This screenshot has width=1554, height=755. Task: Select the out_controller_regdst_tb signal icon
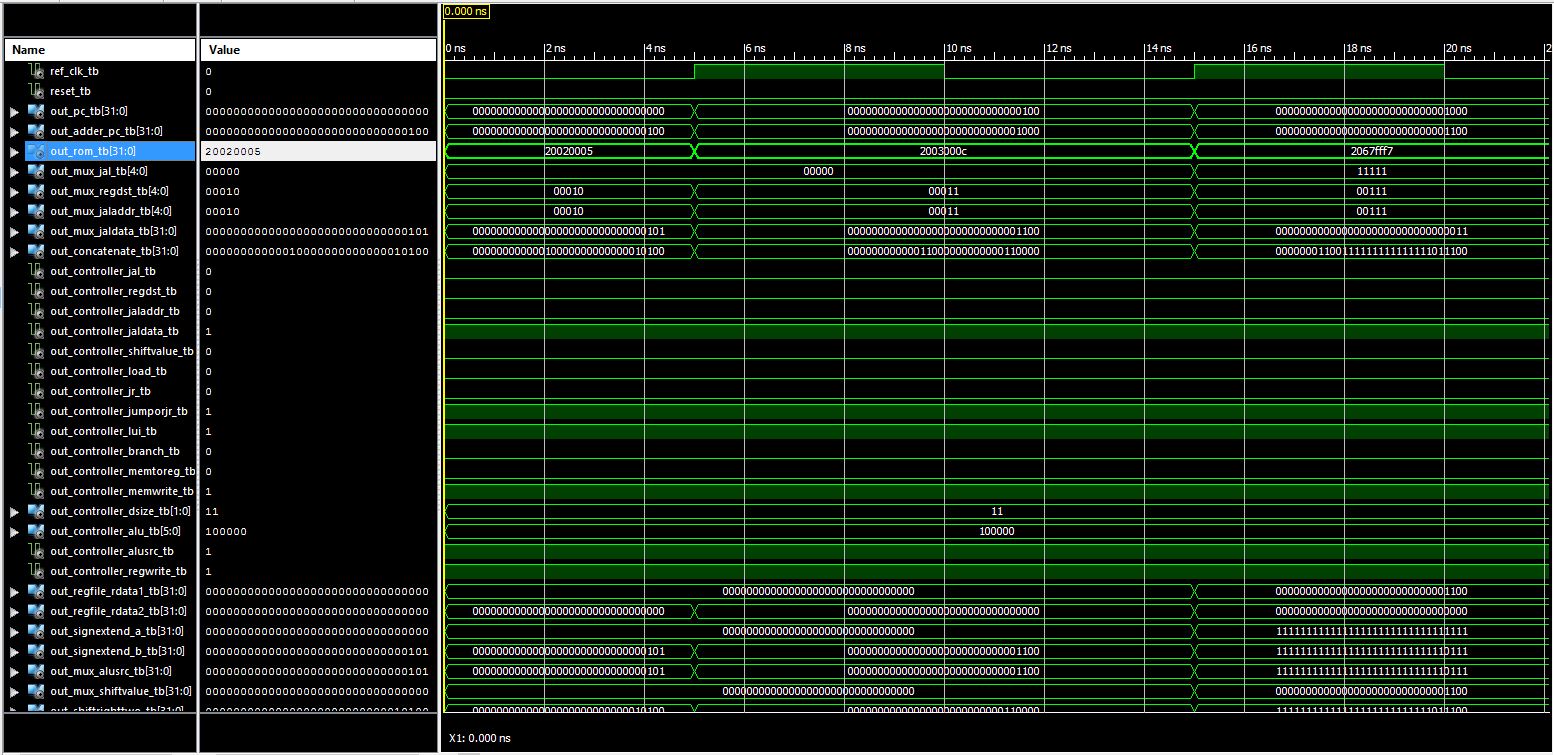[x=37, y=291]
